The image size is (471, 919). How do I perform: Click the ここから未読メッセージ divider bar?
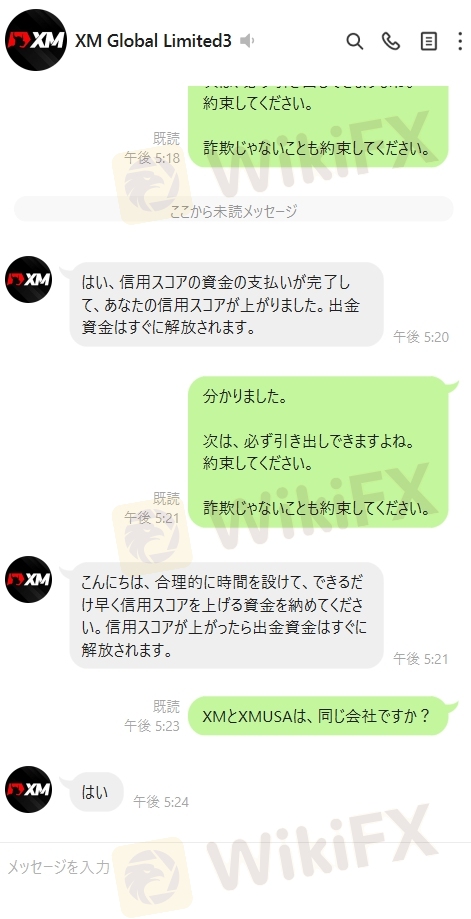tap(234, 210)
